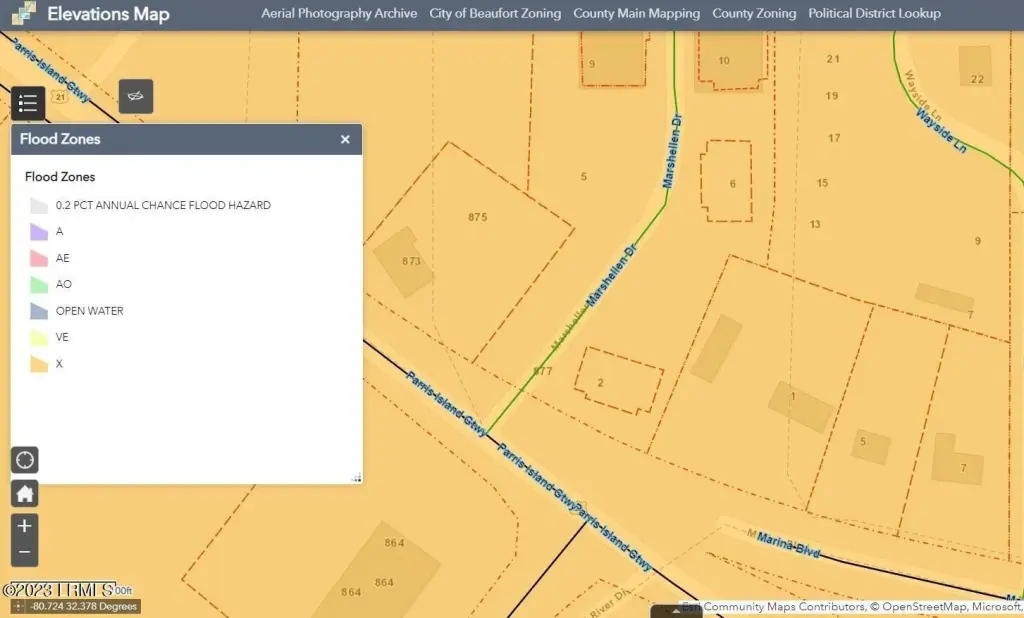
Task: Zoom in on the map
Action: click(25, 527)
